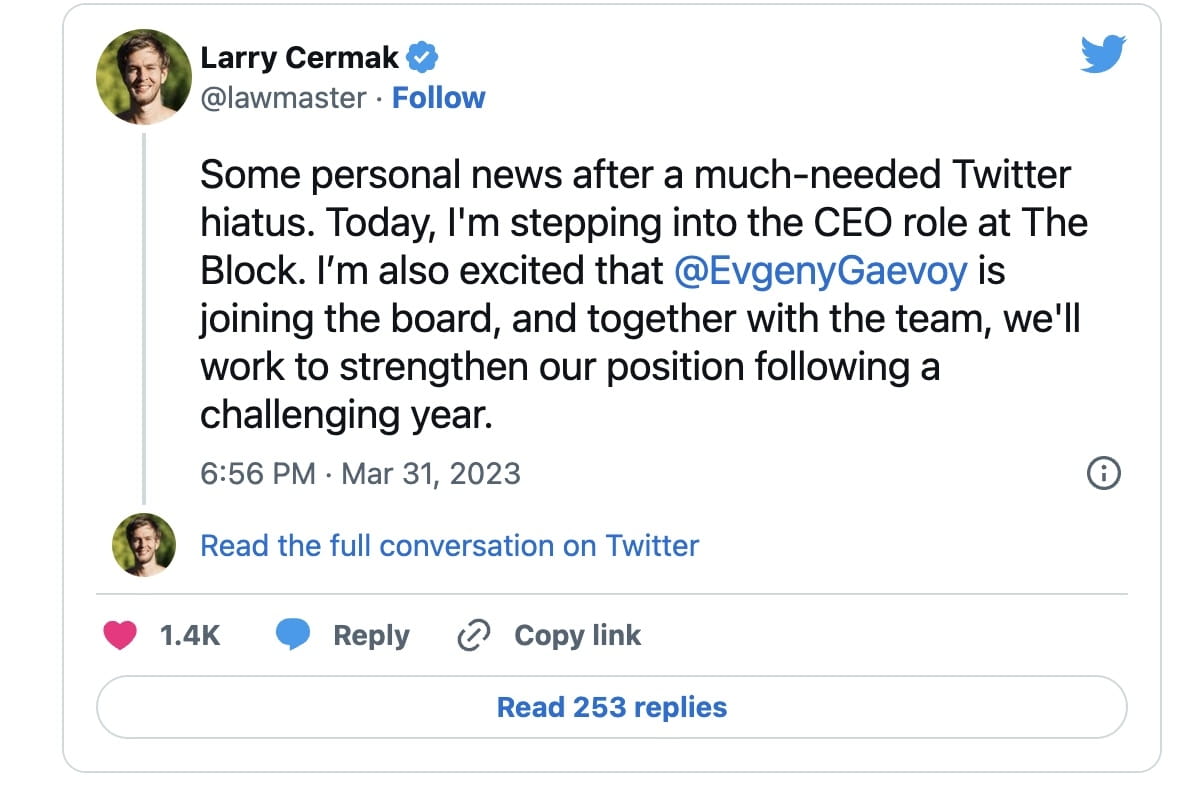This screenshot has width=1194, height=794.
Task: Click the grey thread line under the avatar
Action: (144, 320)
